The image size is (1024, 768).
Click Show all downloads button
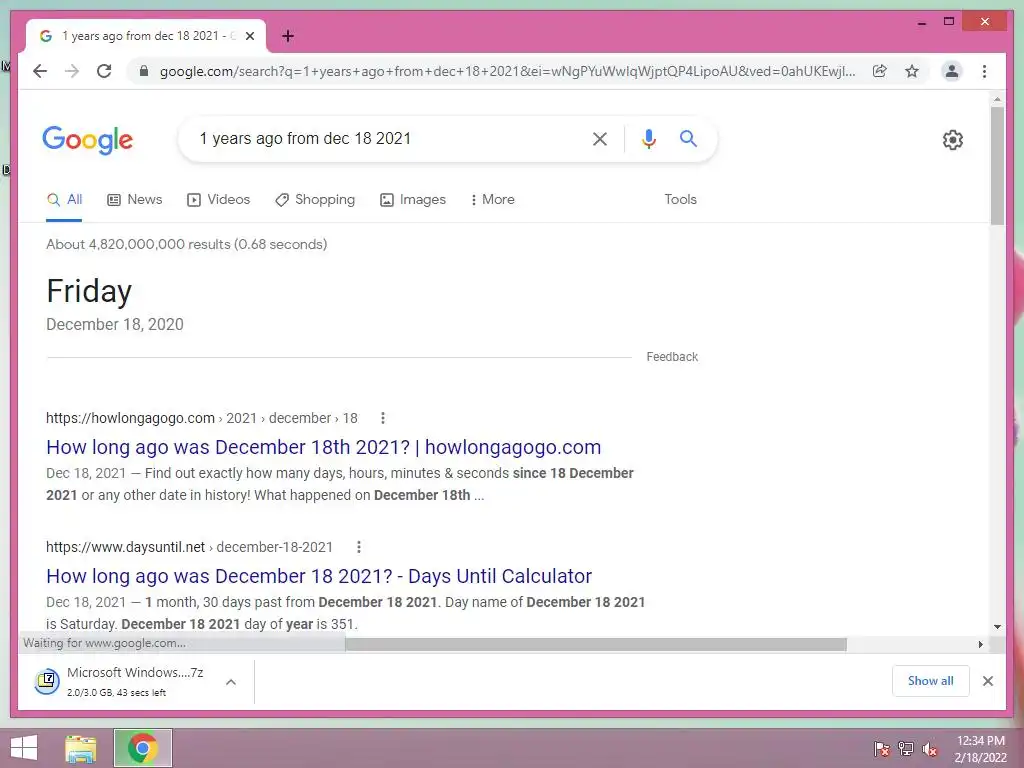pyautogui.click(x=931, y=681)
